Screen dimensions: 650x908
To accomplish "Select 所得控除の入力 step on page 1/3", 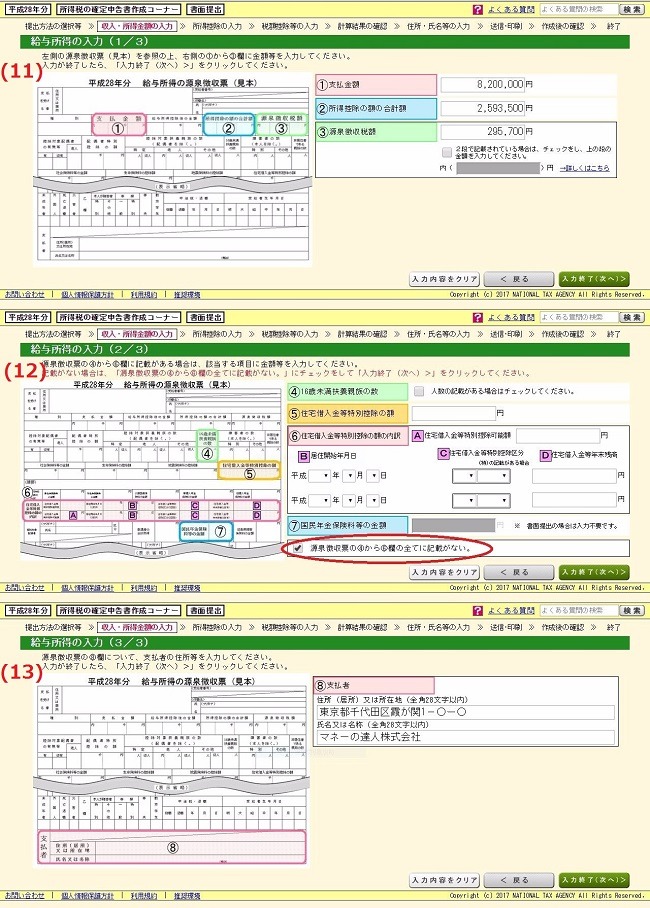I will coord(217,27).
